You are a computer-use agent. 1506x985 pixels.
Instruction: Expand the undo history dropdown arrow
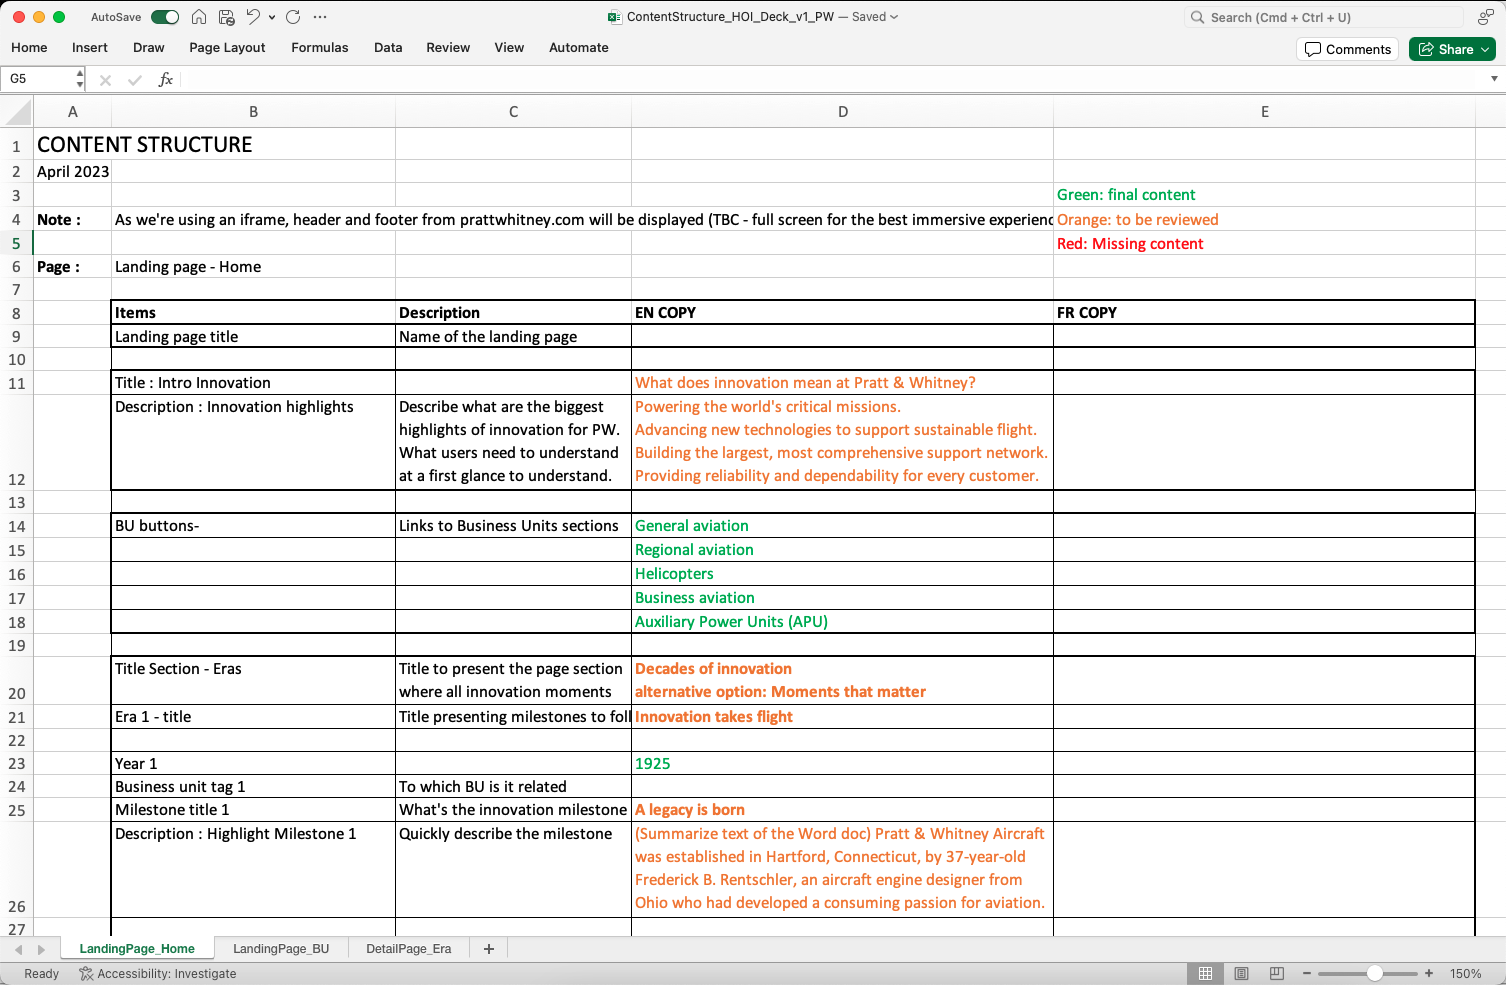click(272, 17)
